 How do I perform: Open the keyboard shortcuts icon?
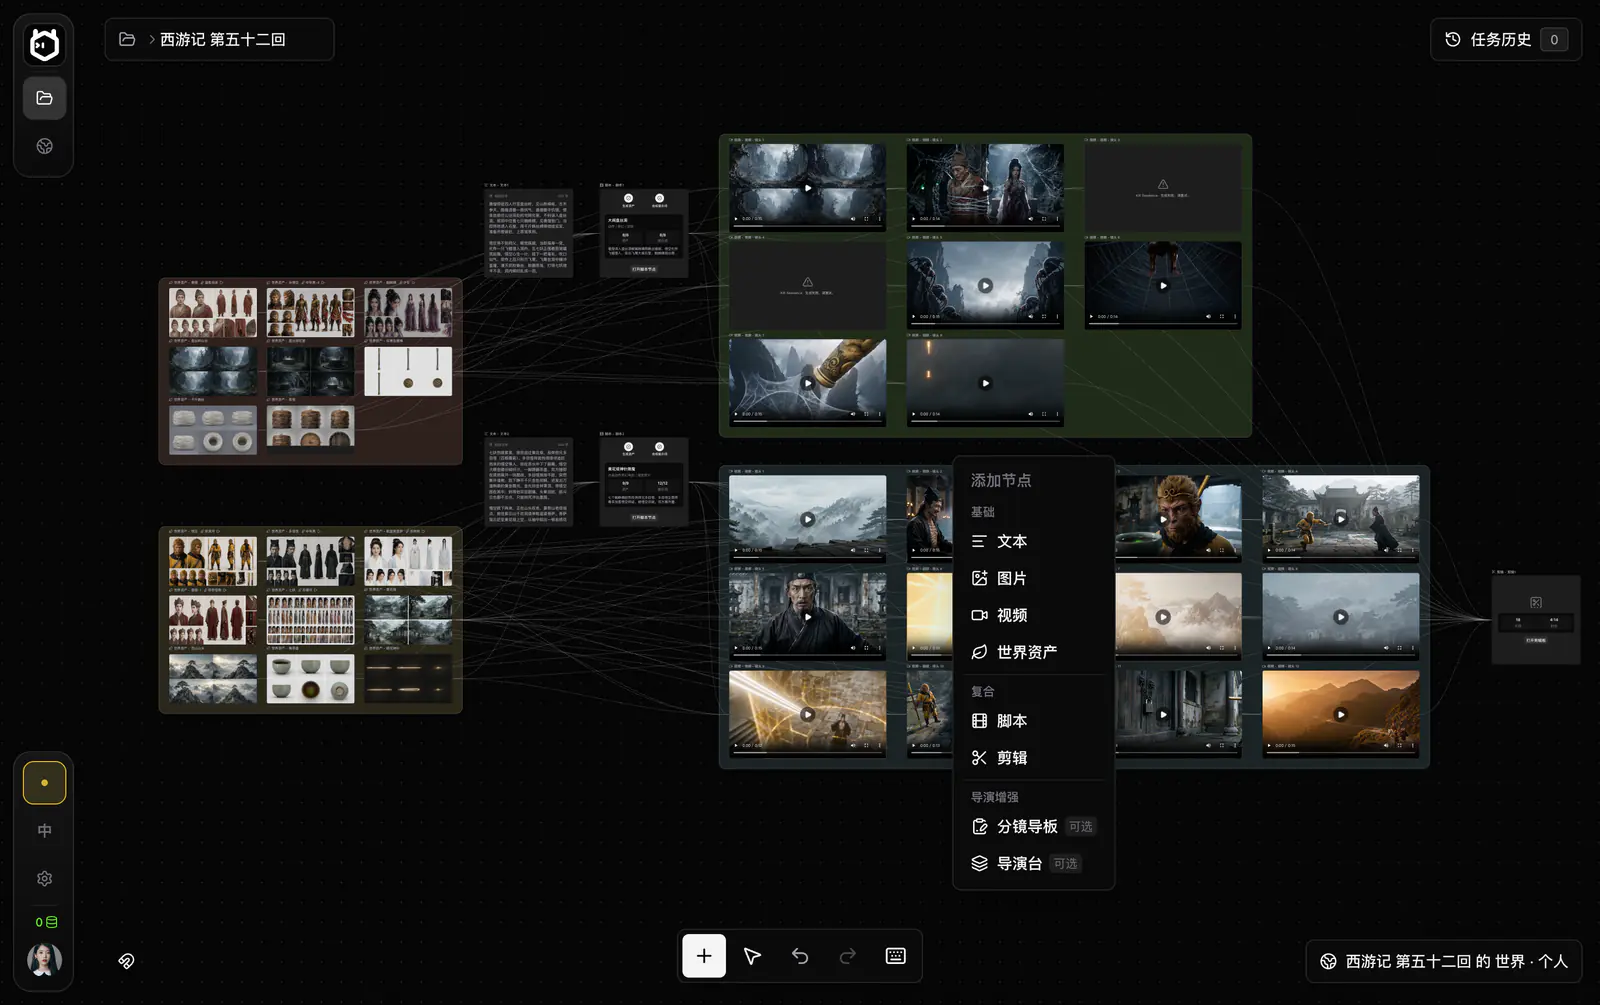pos(896,956)
